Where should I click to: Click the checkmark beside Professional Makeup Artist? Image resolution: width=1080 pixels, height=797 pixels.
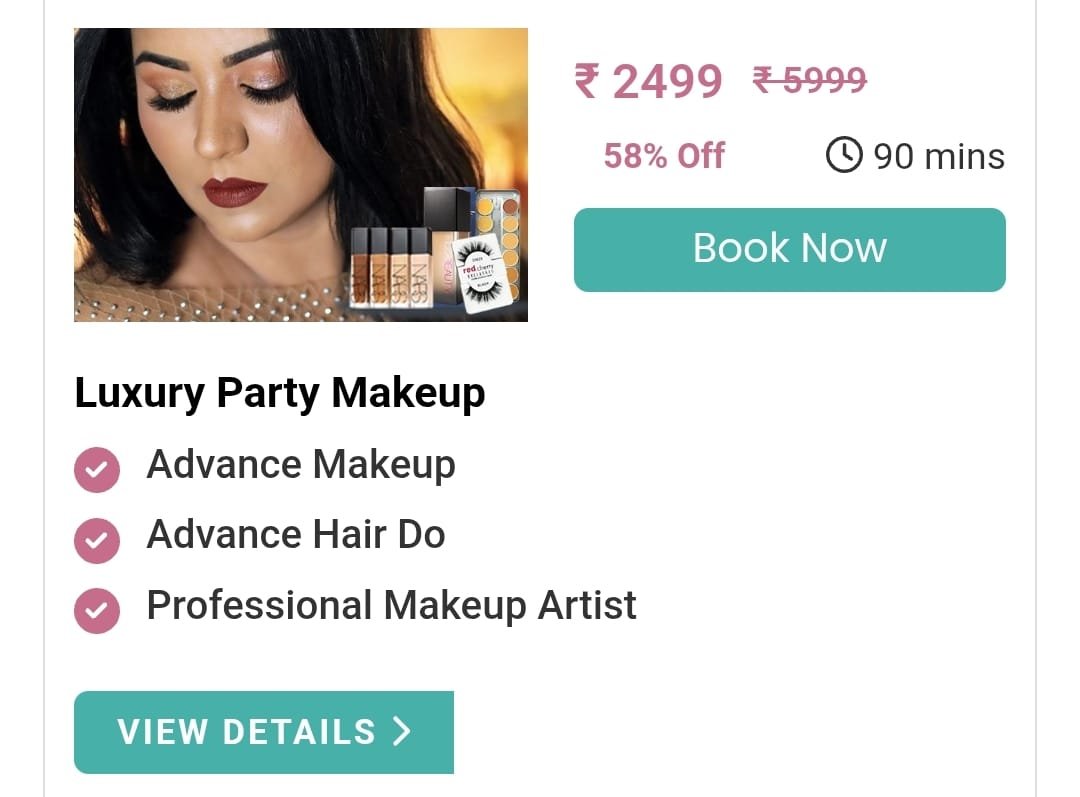click(97, 611)
